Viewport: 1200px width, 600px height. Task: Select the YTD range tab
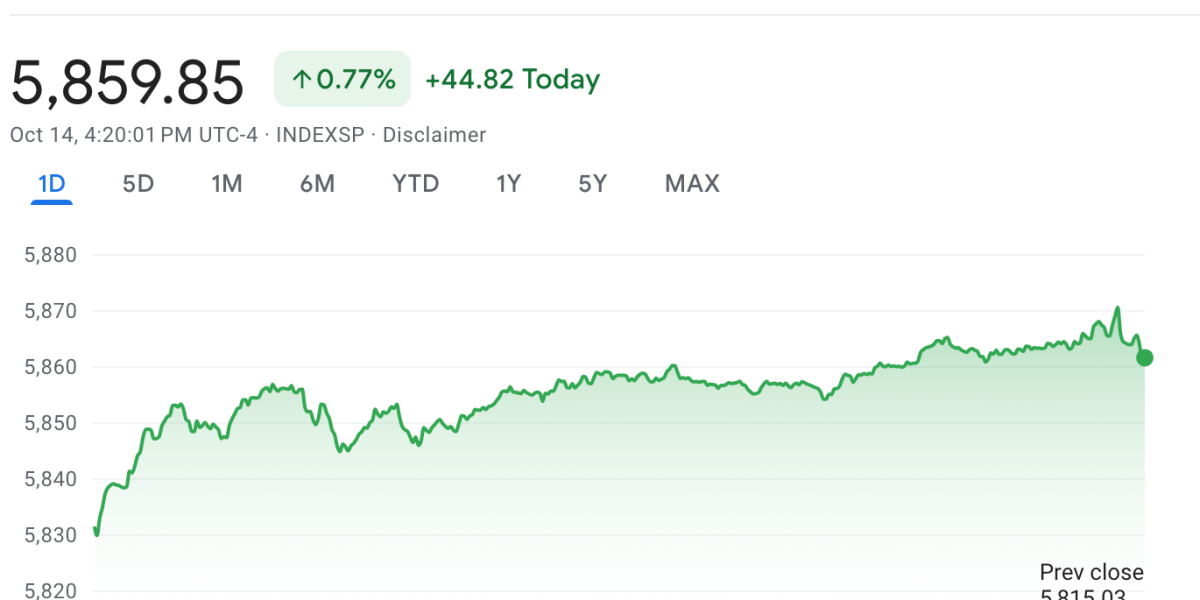(415, 184)
